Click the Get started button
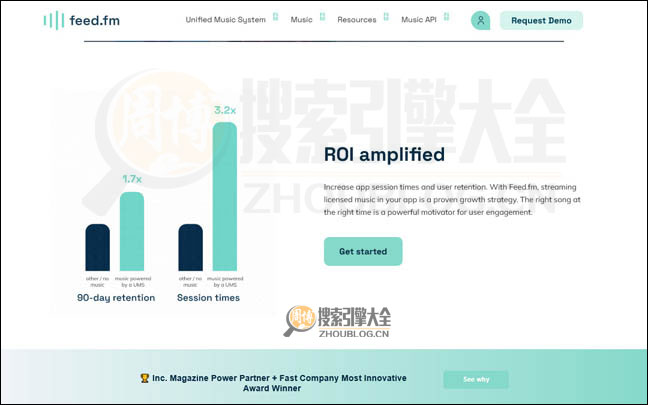Image resolution: width=648 pixels, height=405 pixels. (362, 252)
